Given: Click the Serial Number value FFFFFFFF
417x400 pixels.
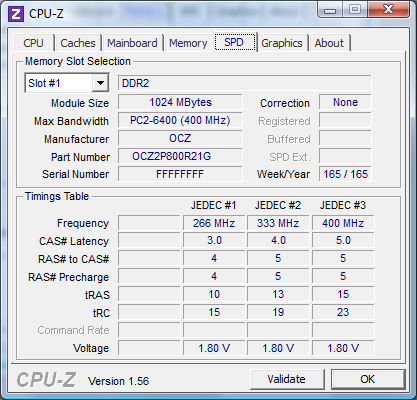Looking at the screenshot, I should 180,174.
